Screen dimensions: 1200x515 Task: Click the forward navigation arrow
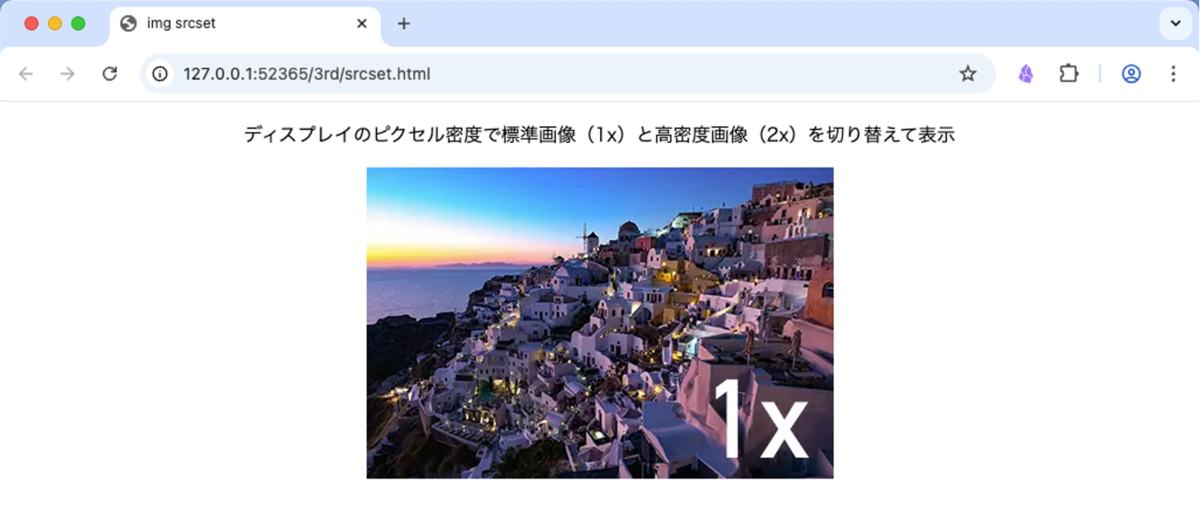[68, 74]
